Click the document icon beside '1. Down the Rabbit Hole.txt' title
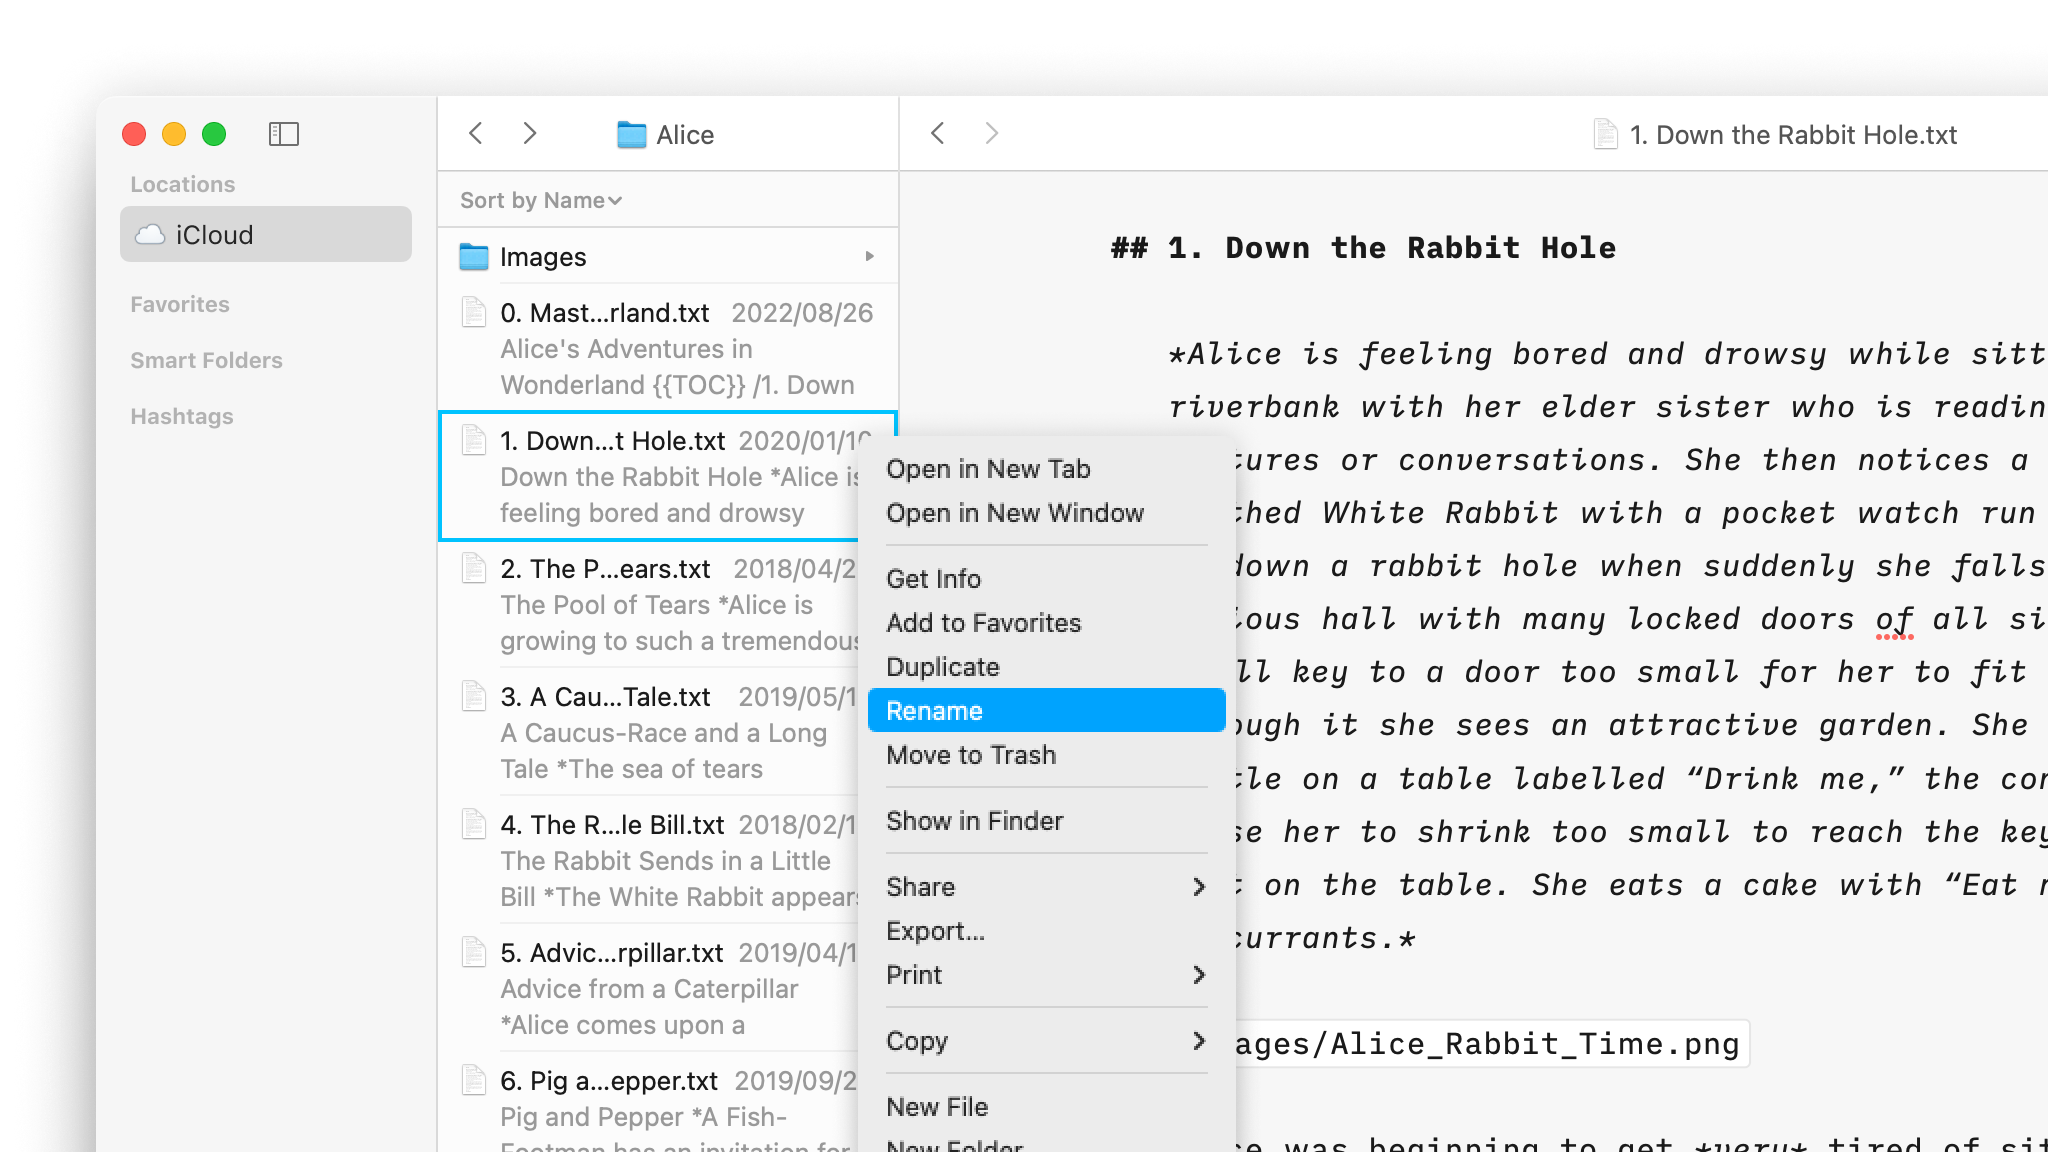Image resolution: width=2048 pixels, height=1152 pixels. 1606,133
